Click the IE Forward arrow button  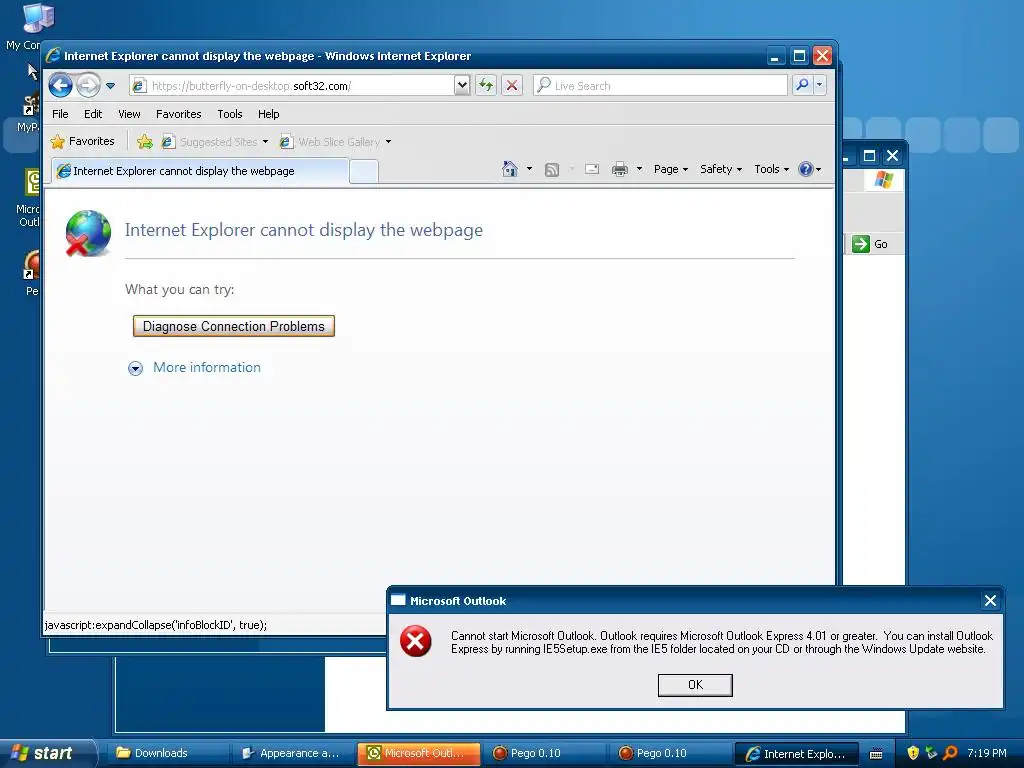coord(88,85)
